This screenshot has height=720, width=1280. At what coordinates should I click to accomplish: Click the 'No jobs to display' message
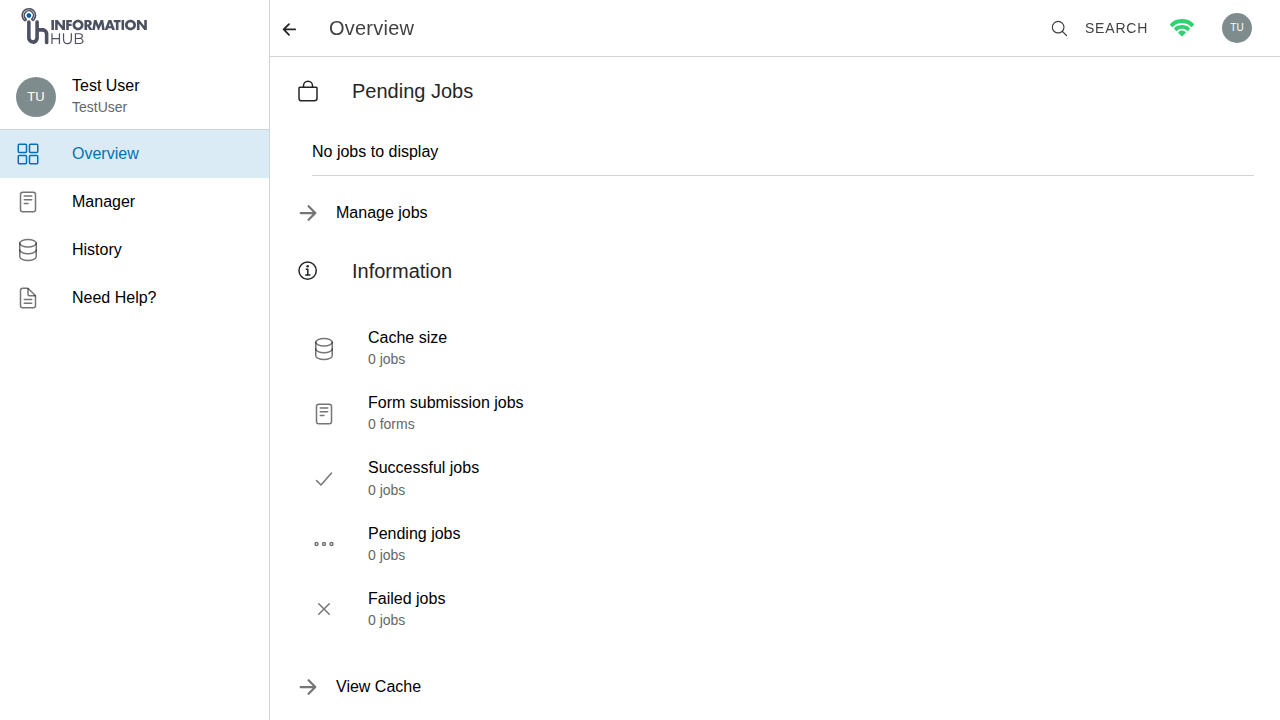click(x=375, y=152)
